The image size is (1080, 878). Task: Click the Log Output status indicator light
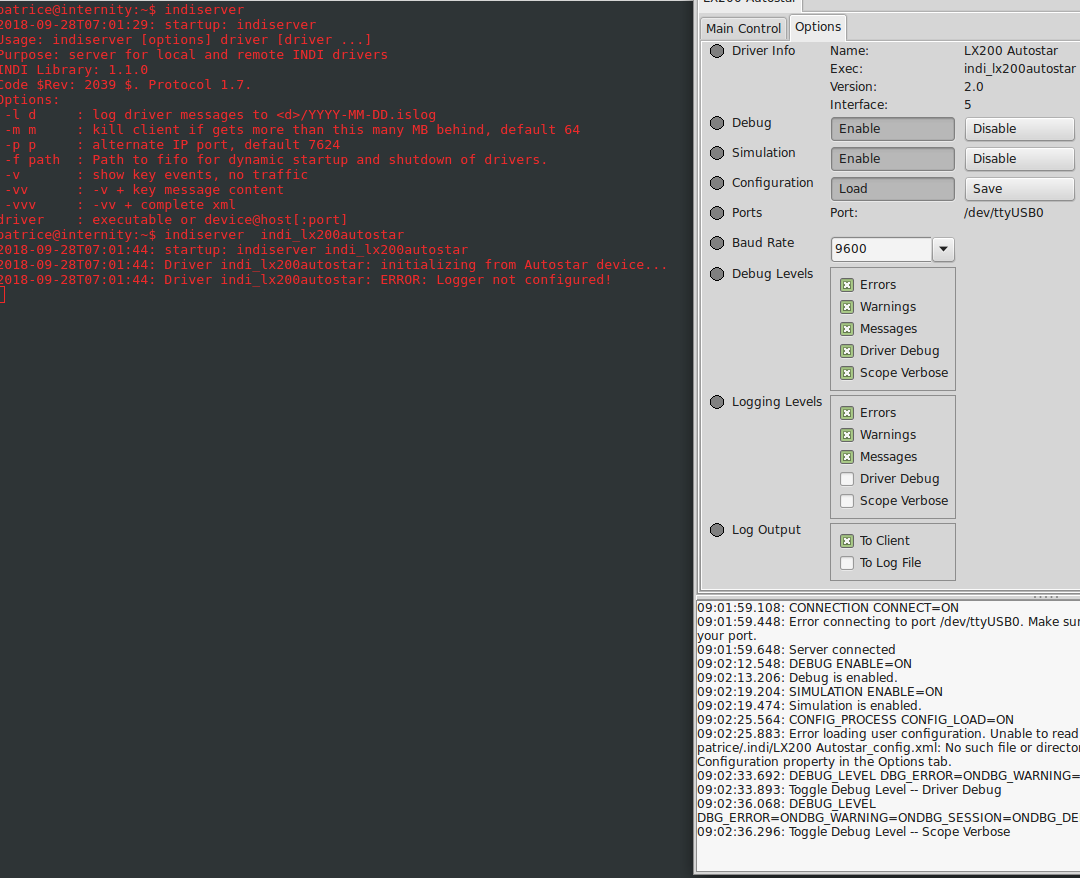(x=717, y=530)
